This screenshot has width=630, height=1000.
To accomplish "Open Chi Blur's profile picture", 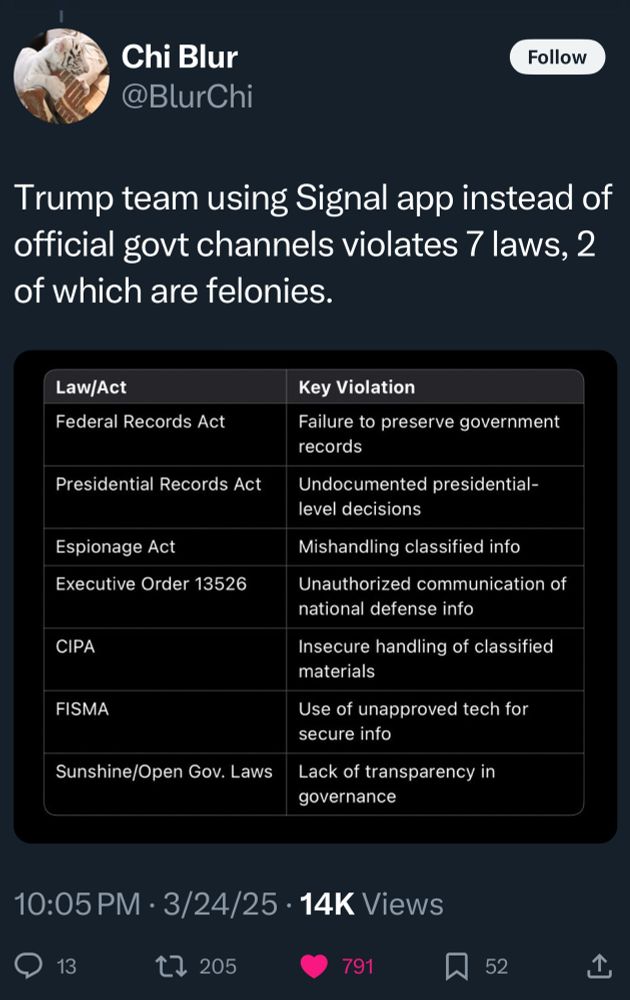I will click(x=60, y=77).
